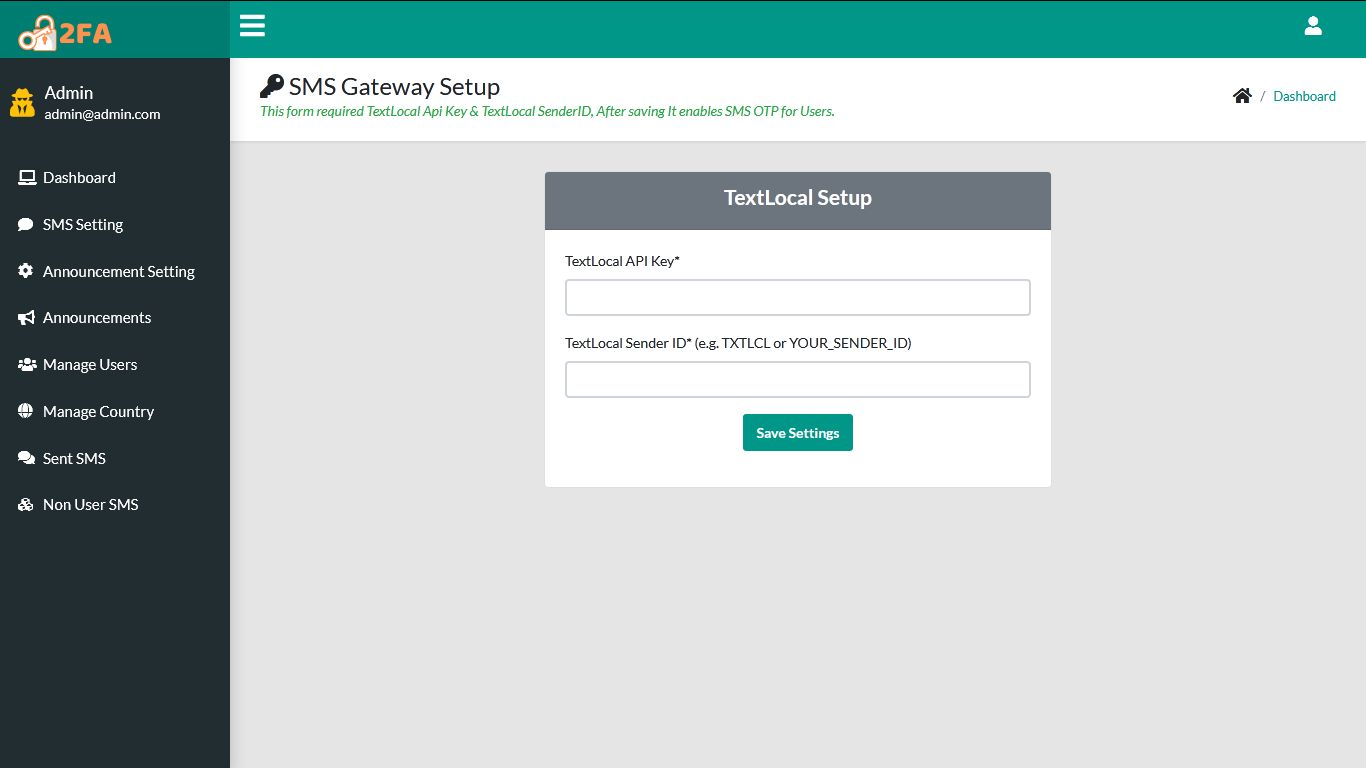Click the Manage Country globe icon
1366x768 pixels.
point(25,411)
